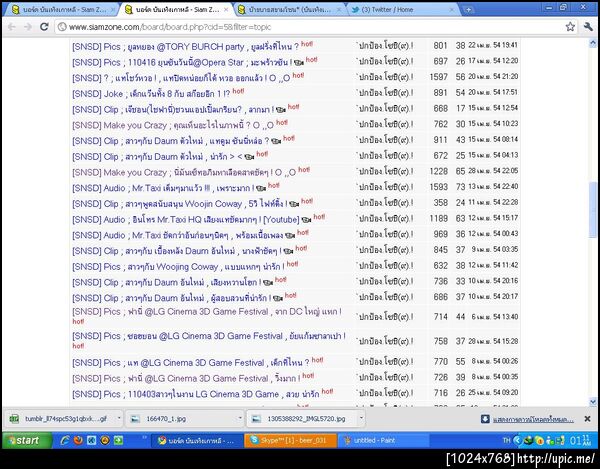Click the taskbar clock
Viewport: 600px width, 469px height.
tap(580, 440)
